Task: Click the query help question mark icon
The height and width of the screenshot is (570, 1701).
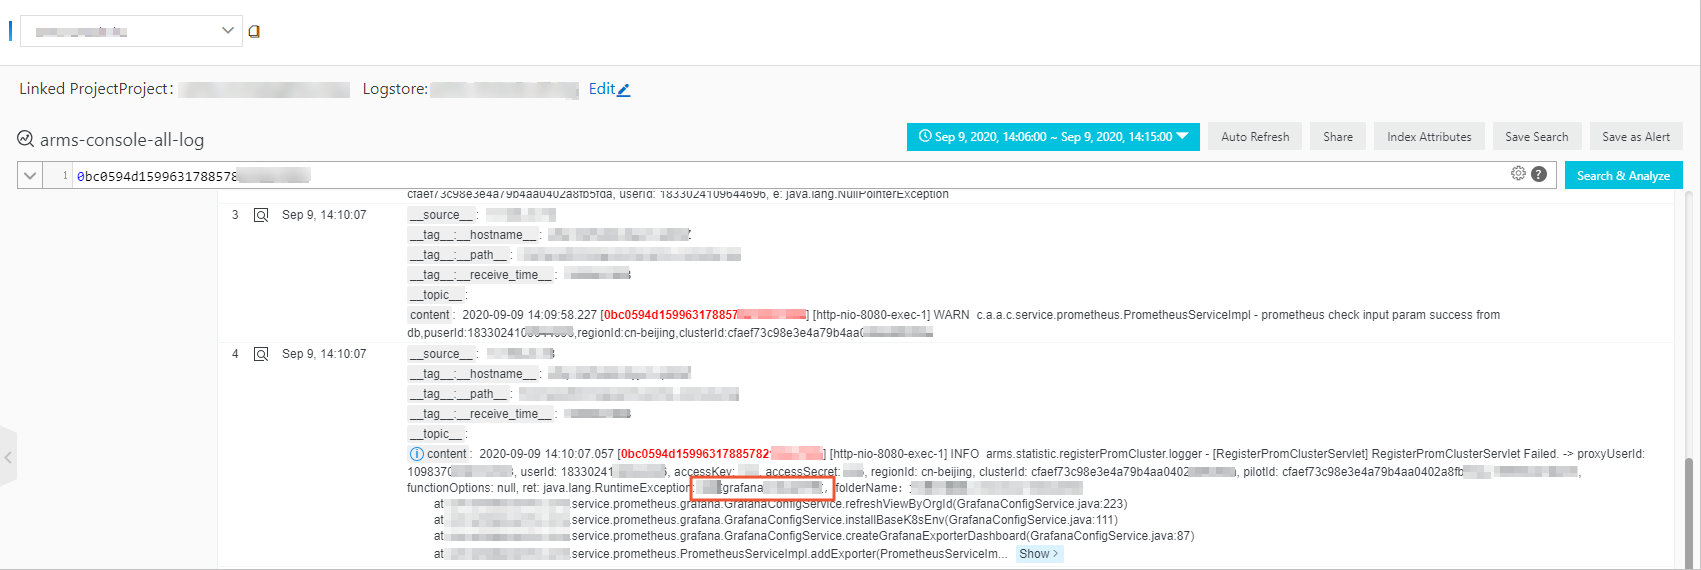Action: coord(1539,174)
